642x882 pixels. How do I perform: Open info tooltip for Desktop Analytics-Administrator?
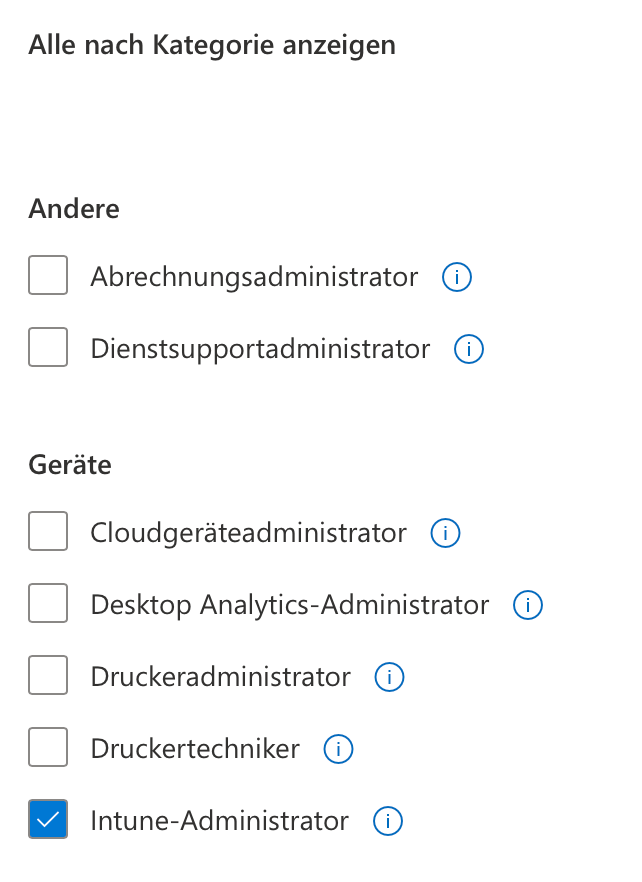click(527, 605)
